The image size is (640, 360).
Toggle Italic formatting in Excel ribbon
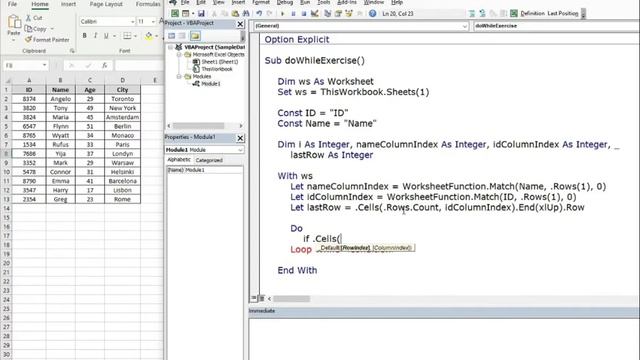tap(95, 36)
